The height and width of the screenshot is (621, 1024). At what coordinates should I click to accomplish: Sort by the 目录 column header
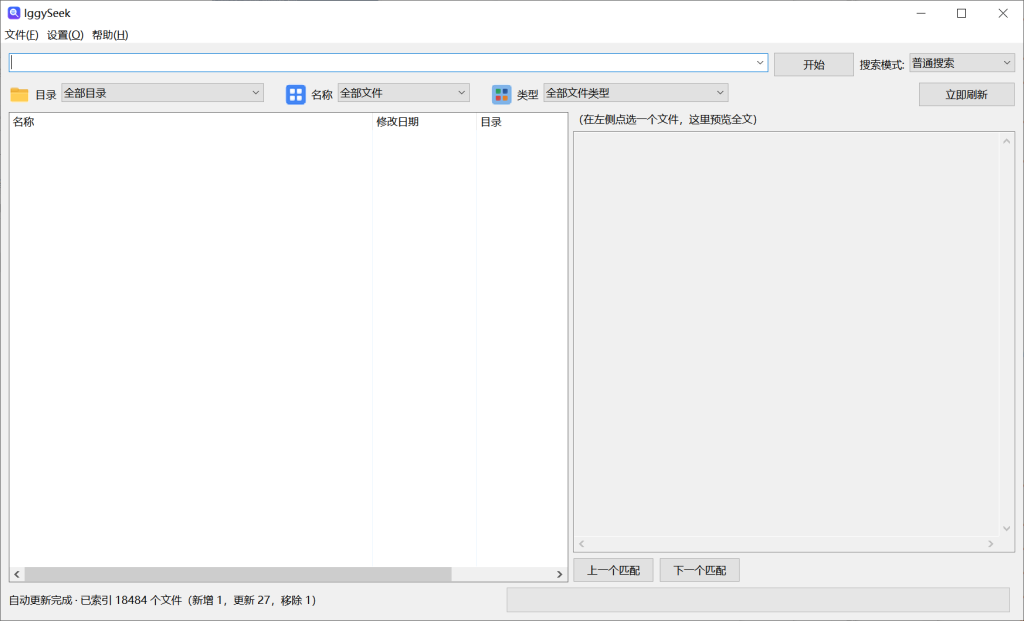pyautogui.click(x=521, y=122)
